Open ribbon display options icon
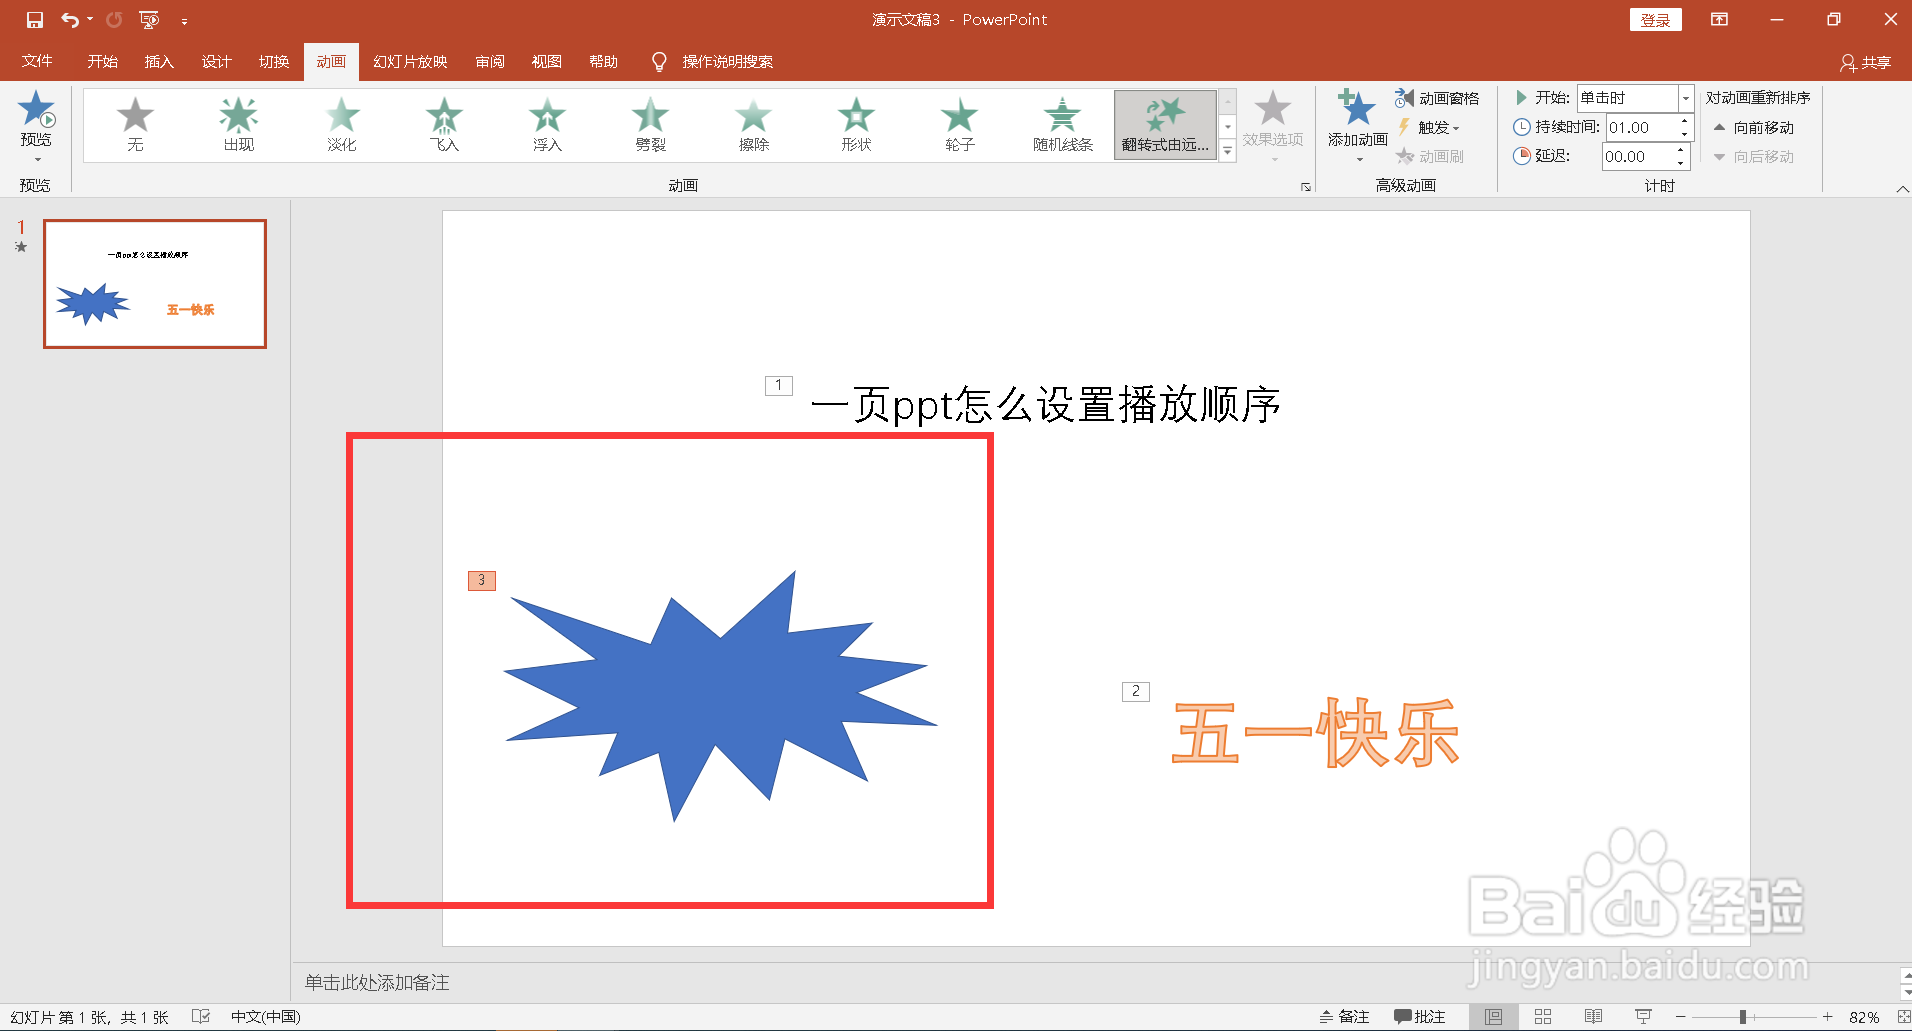The height and width of the screenshot is (1031, 1912). pyautogui.click(x=1719, y=20)
